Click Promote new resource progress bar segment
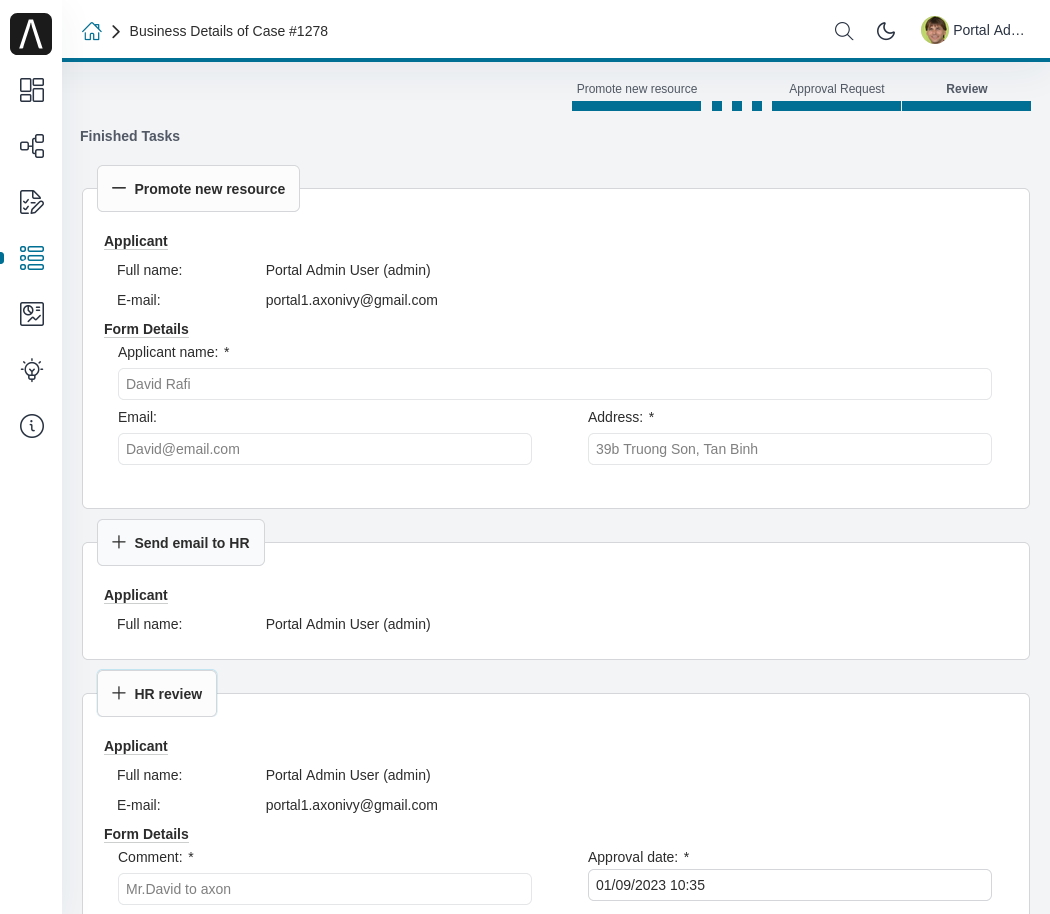The width and height of the screenshot is (1050, 914). pos(636,106)
